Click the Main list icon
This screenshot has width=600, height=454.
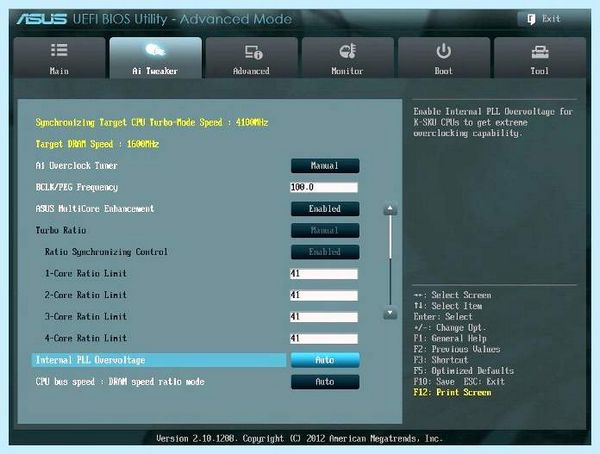click(x=59, y=50)
